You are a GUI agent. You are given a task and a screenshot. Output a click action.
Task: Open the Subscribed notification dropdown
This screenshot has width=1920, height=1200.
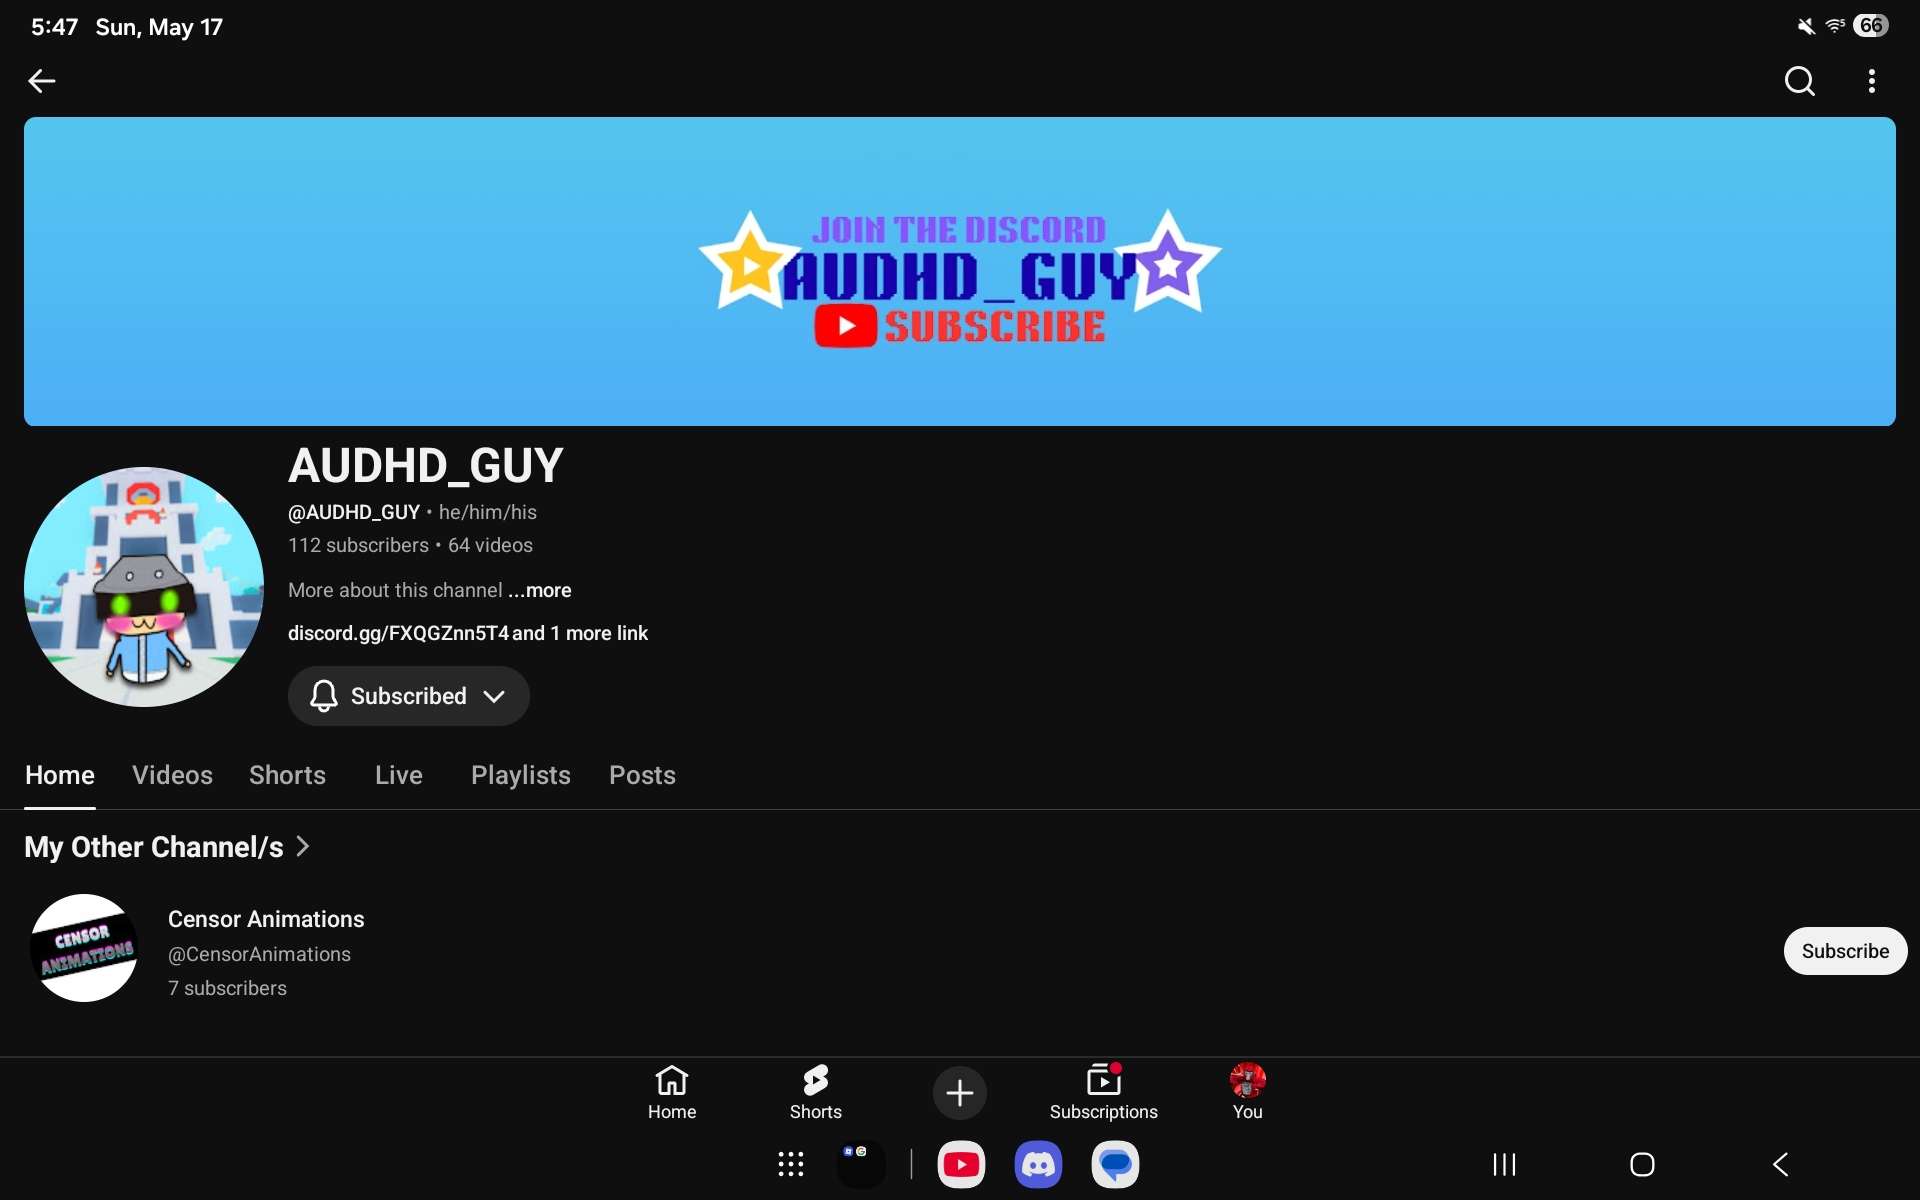click(x=409, y=696)
